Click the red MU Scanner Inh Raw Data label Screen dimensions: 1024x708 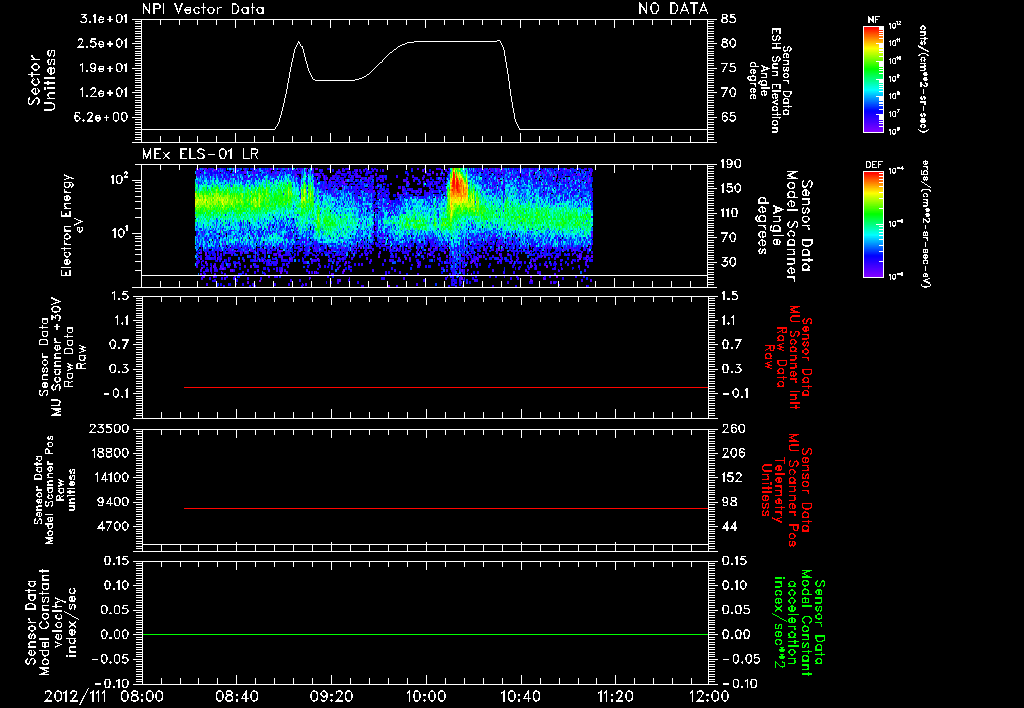pos(788,357)
